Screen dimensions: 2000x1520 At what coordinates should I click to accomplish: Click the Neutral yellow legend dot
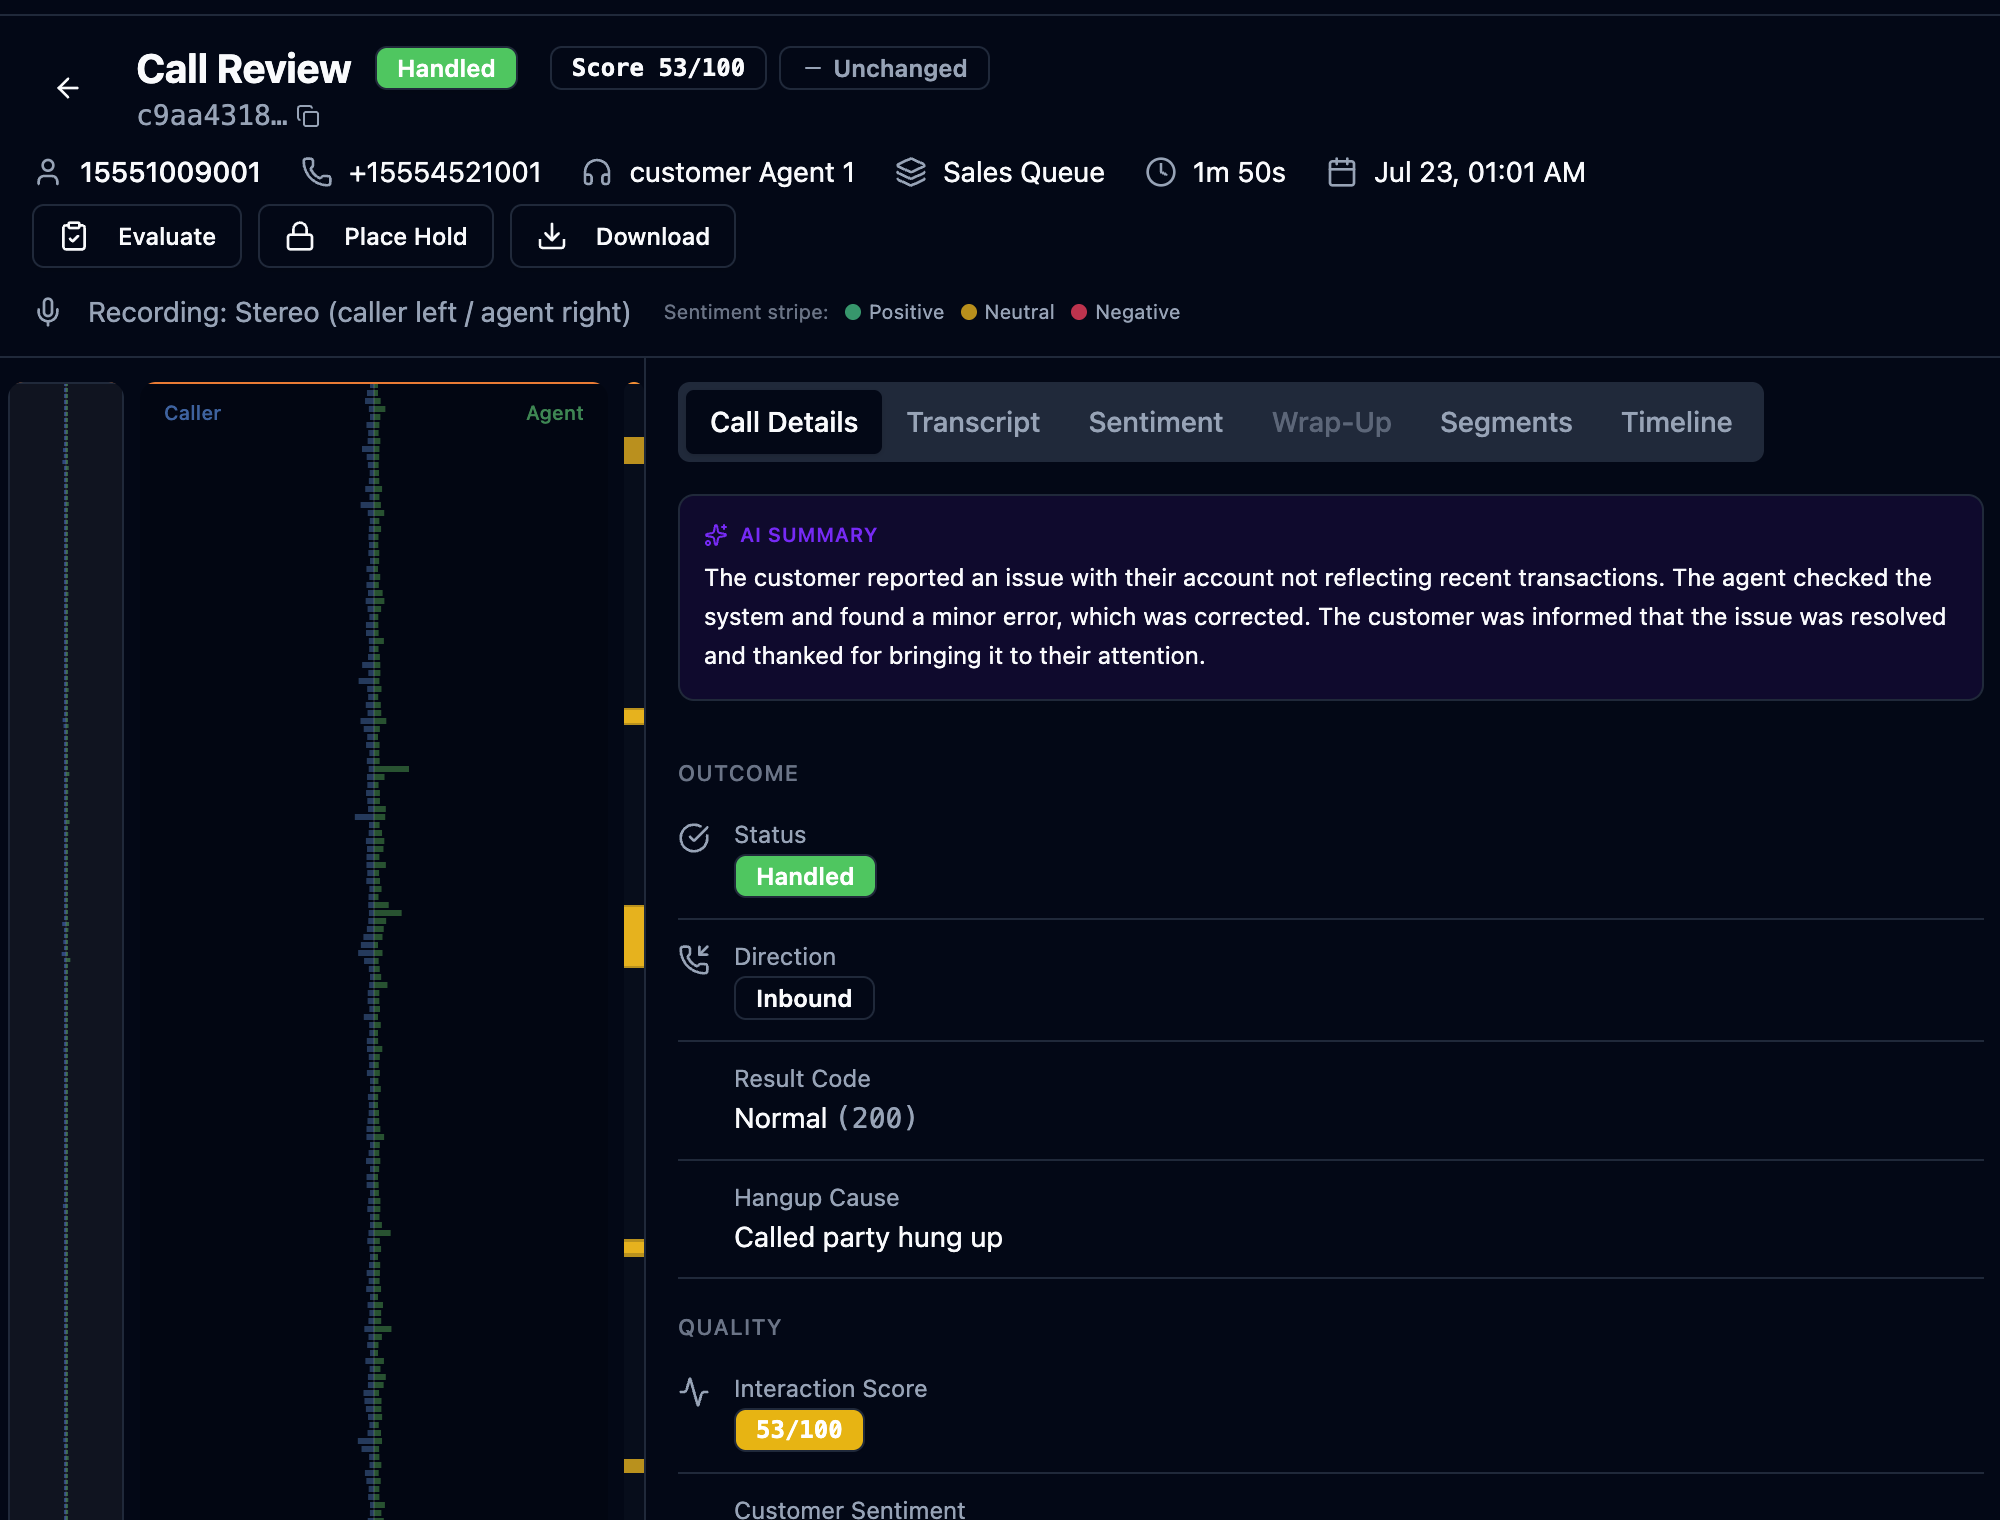click(x=969, y=312)
